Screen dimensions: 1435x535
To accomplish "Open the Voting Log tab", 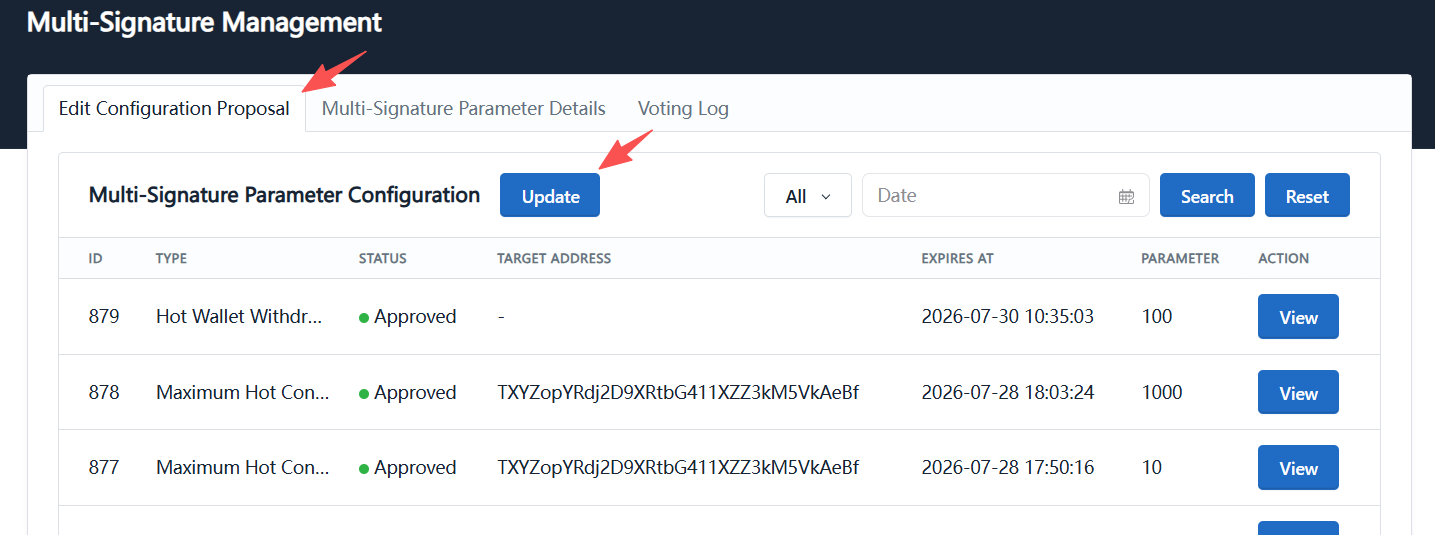I will click(x=683, y=108).
